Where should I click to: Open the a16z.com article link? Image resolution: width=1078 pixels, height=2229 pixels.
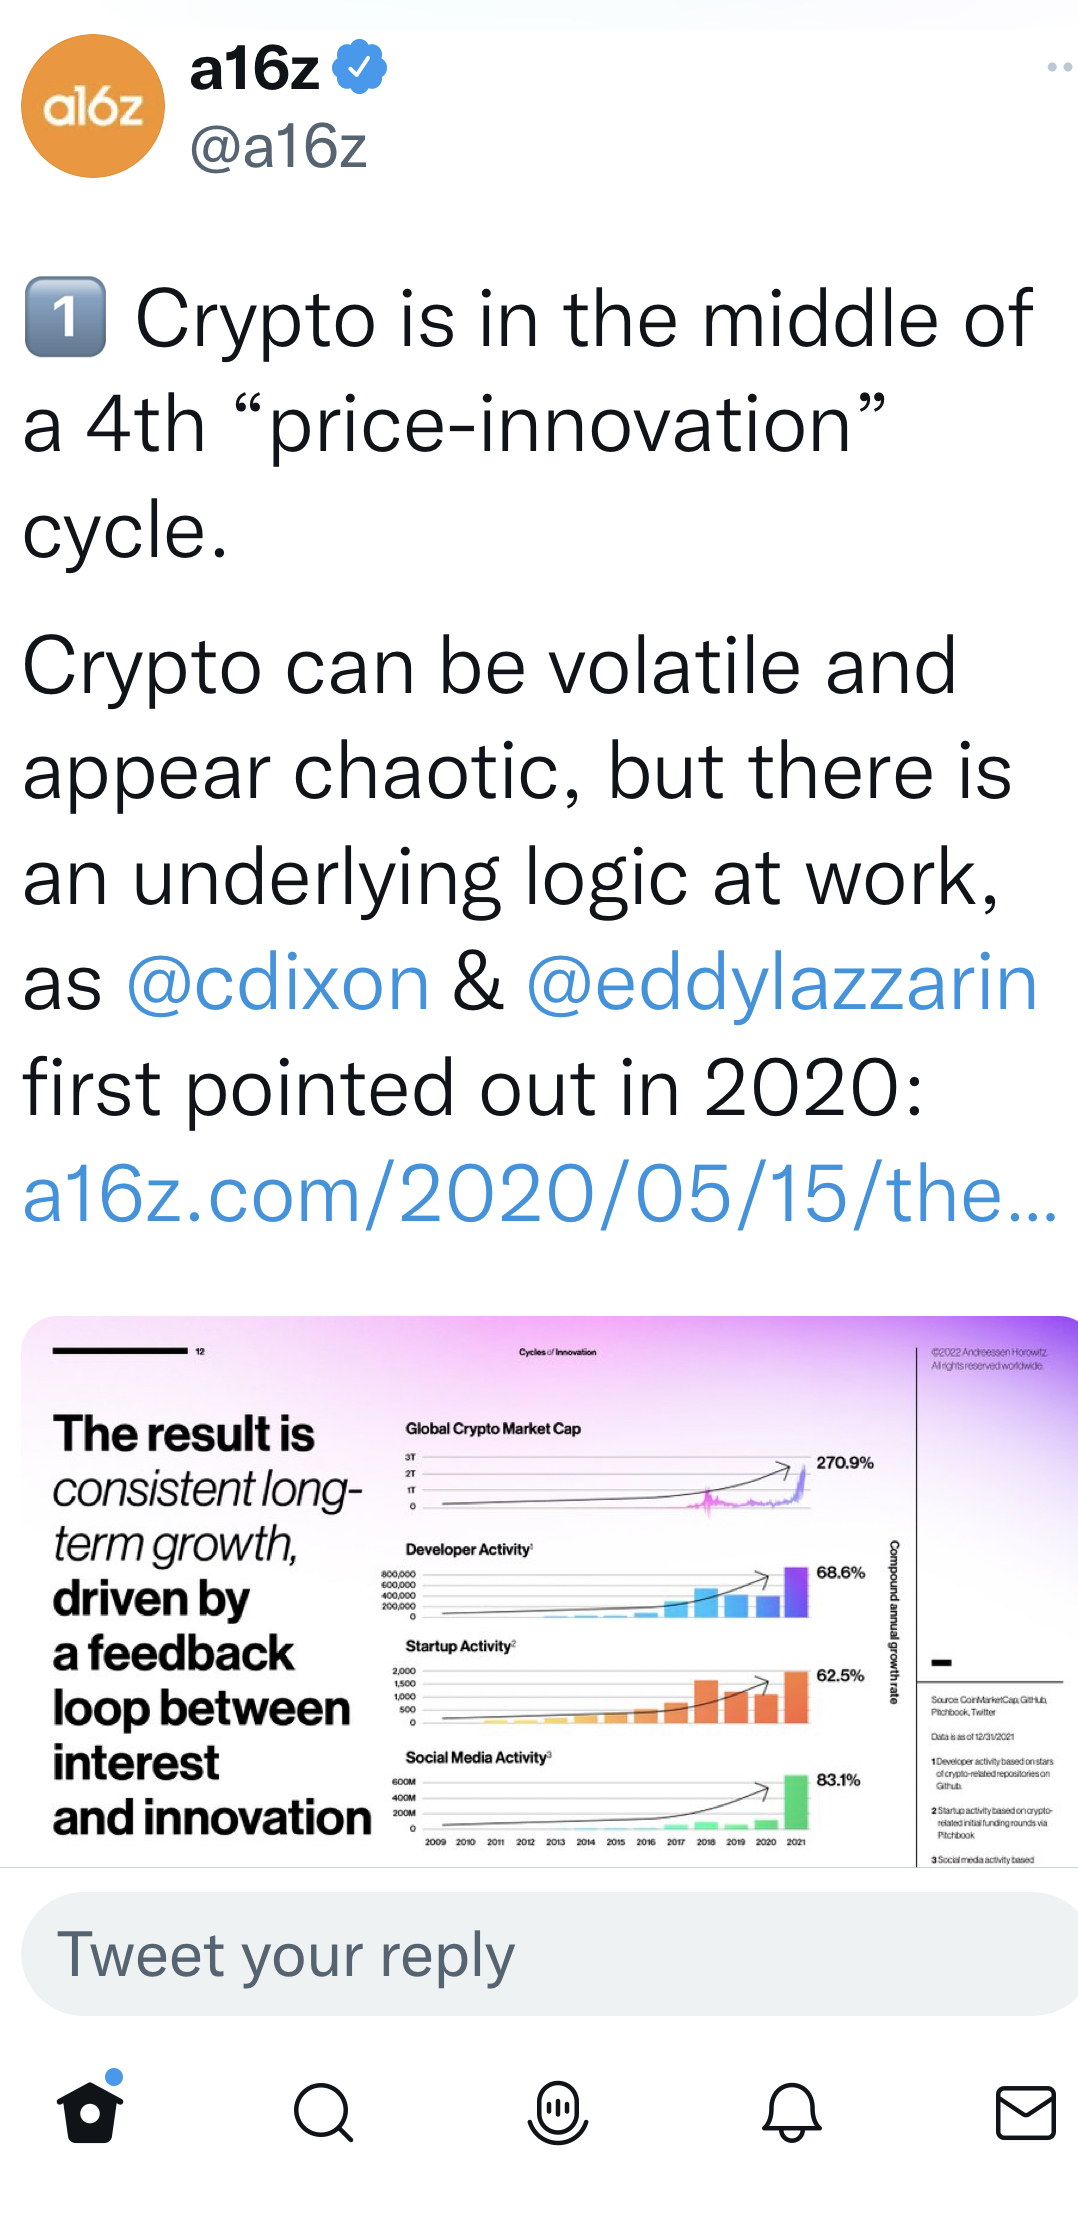(539, 1193)
